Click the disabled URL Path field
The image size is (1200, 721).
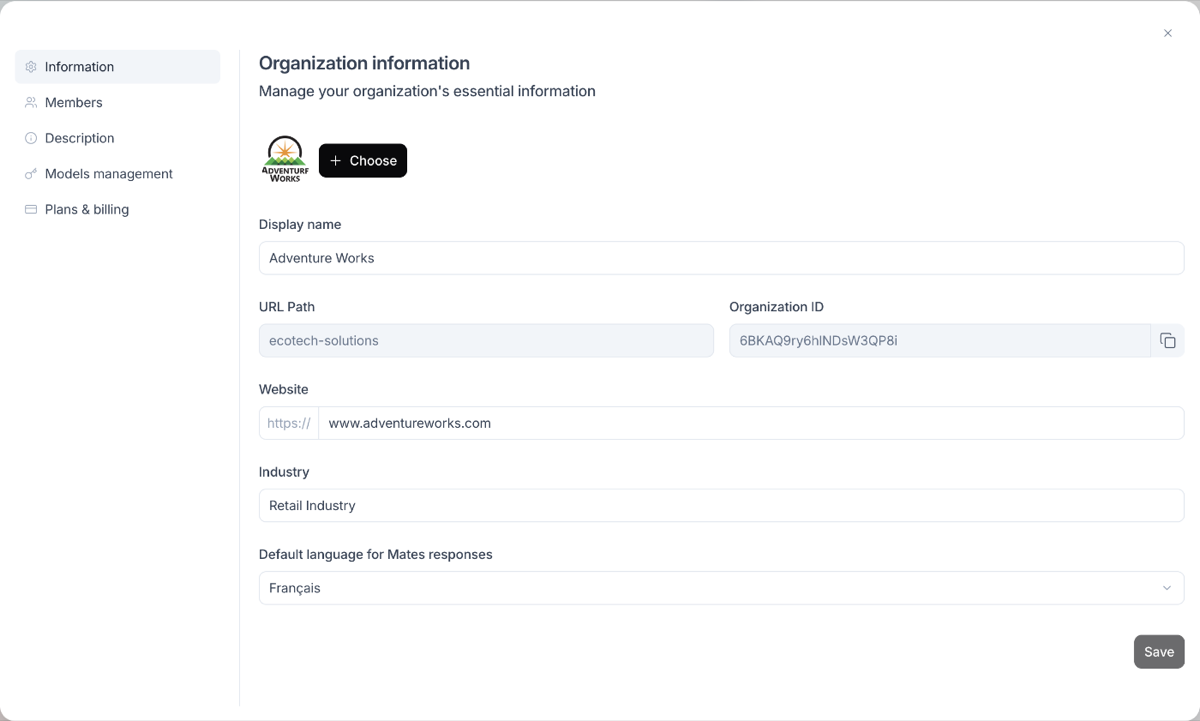(x=486, y=341)
